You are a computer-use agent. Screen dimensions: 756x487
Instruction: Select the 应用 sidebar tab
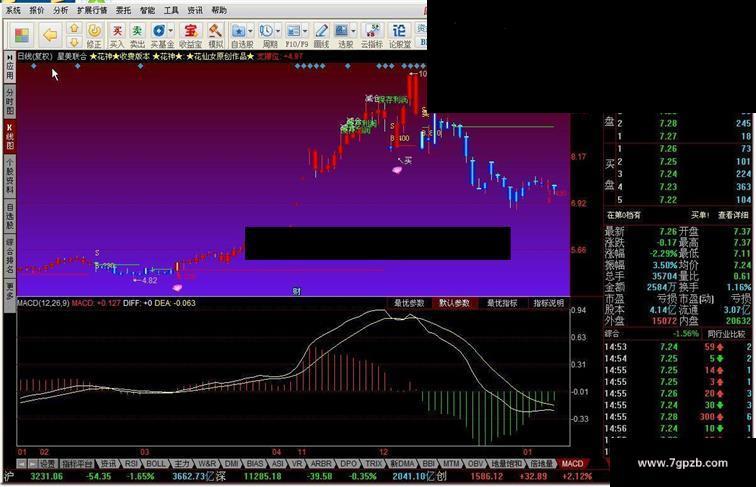coord(10,67)
